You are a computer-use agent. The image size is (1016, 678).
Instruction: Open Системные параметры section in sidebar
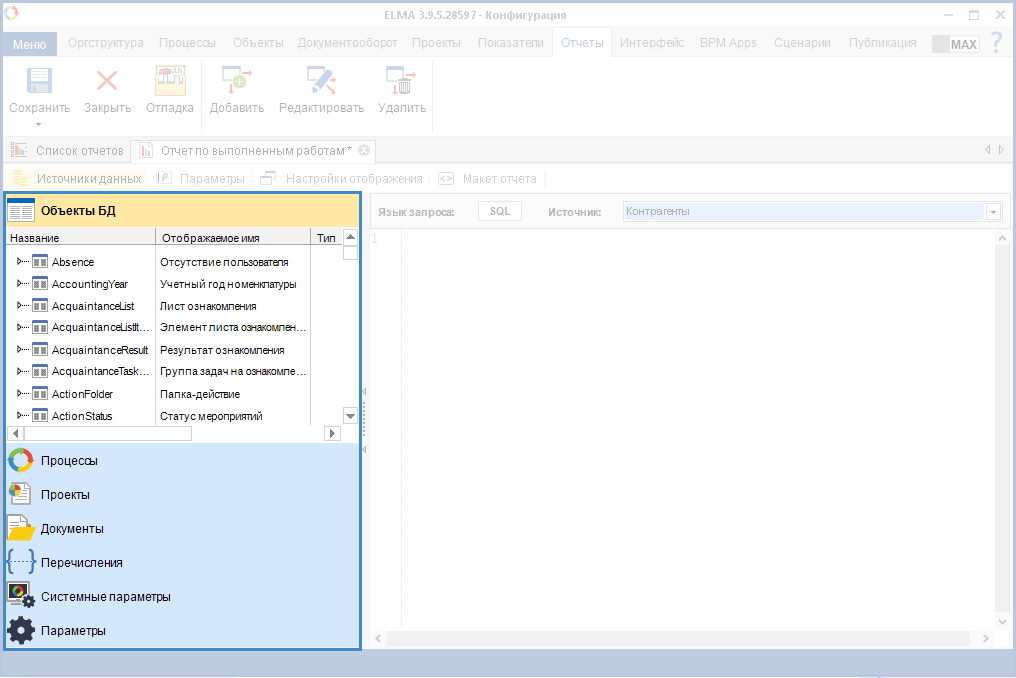[x=105, y=597]
